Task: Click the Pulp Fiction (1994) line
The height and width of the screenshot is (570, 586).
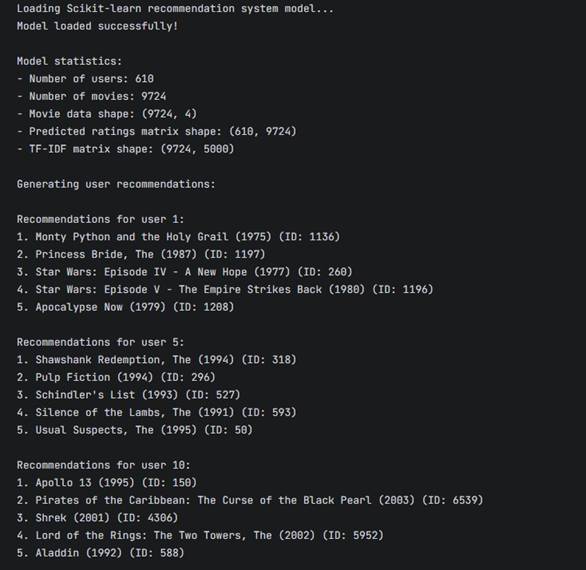Action: [x=116, y=378]
